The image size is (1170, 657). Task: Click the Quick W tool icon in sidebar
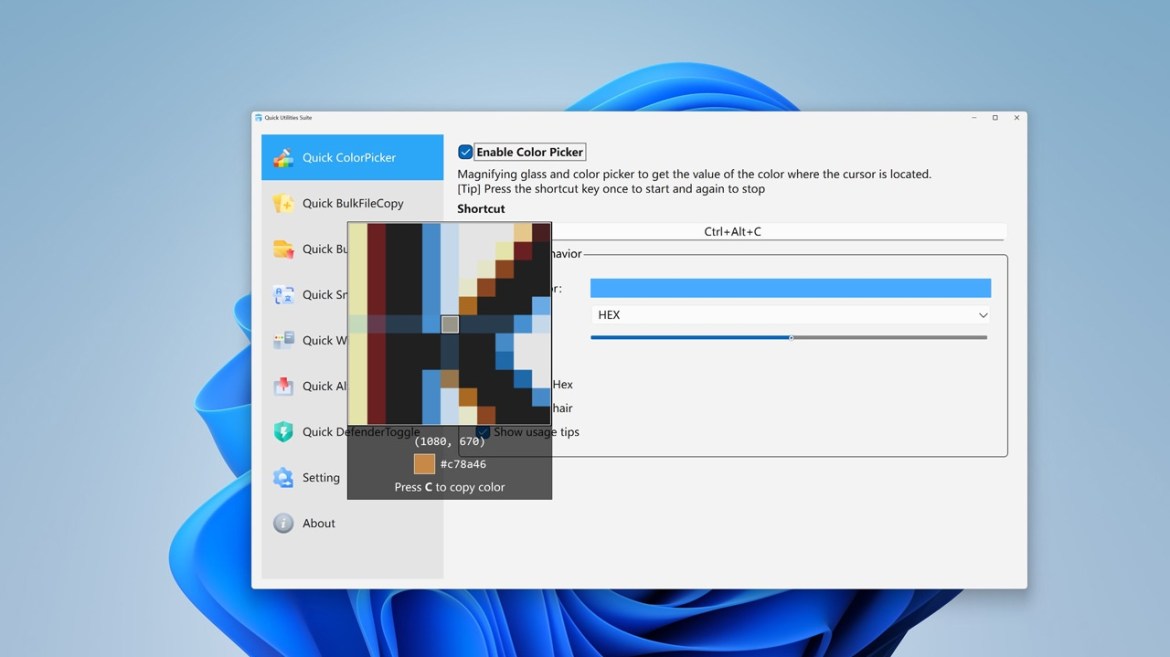286,340
